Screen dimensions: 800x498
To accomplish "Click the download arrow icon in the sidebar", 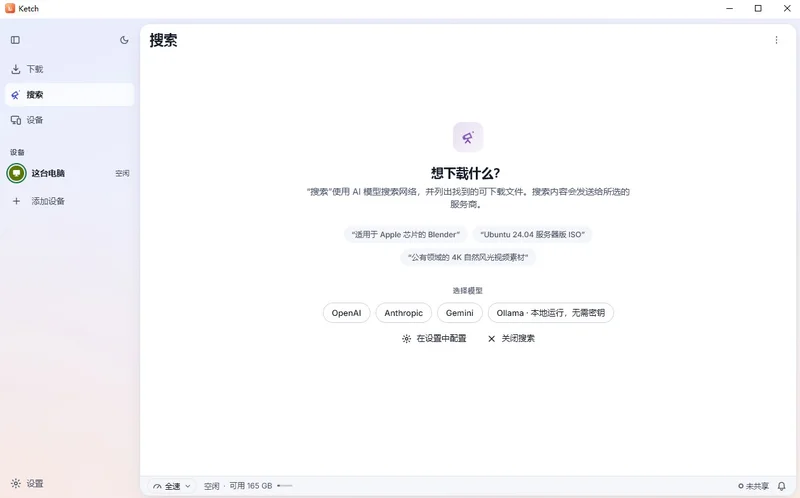I will tap(16, 69).
